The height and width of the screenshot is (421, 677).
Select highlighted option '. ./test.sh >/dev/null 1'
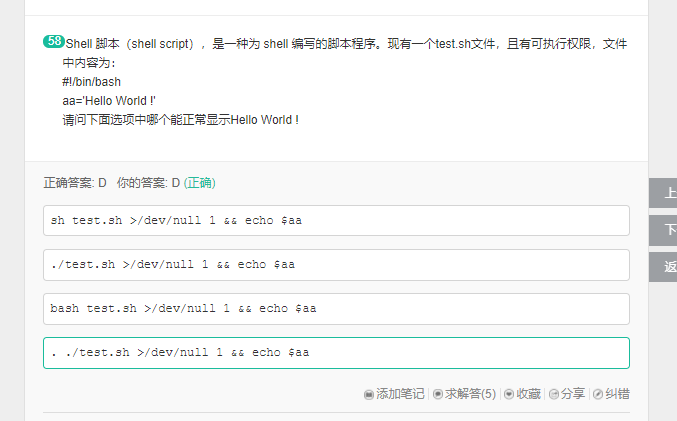[336, 353]
